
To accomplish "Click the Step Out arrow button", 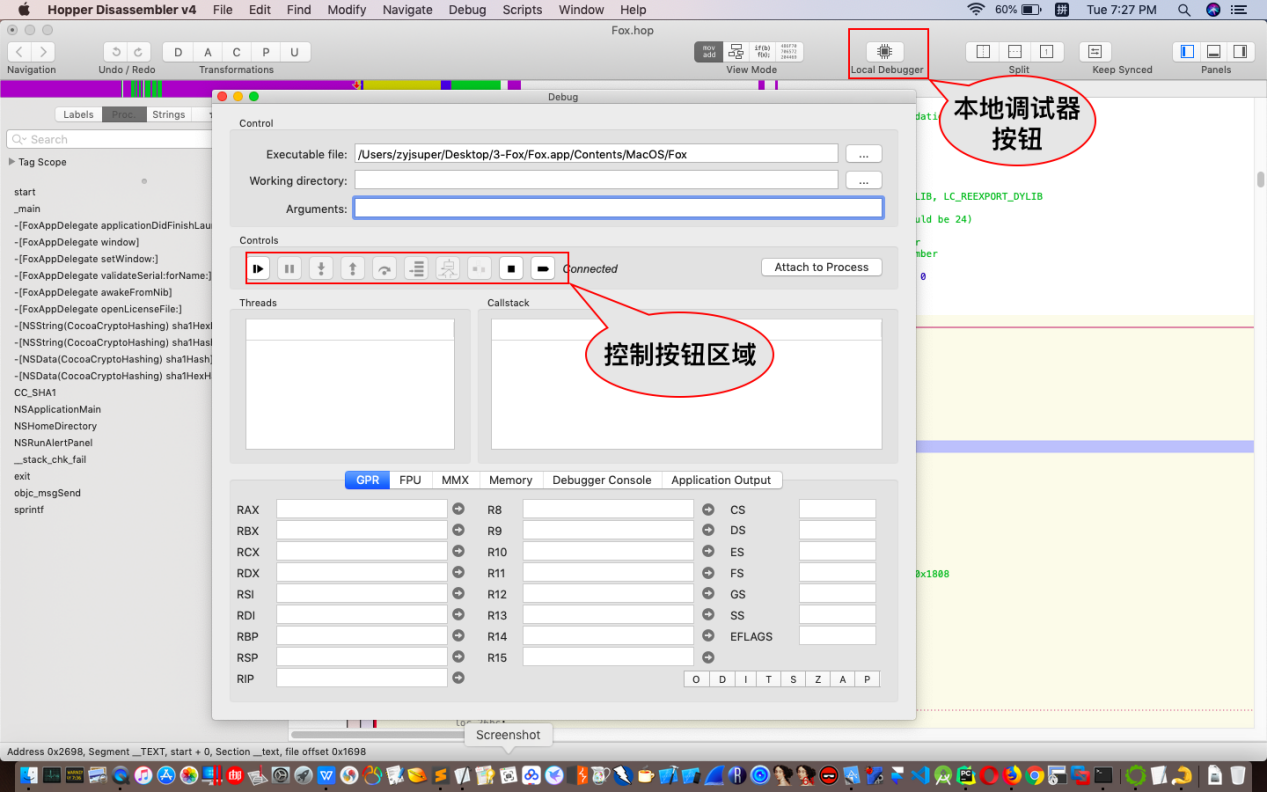I will tap(352, 268).
